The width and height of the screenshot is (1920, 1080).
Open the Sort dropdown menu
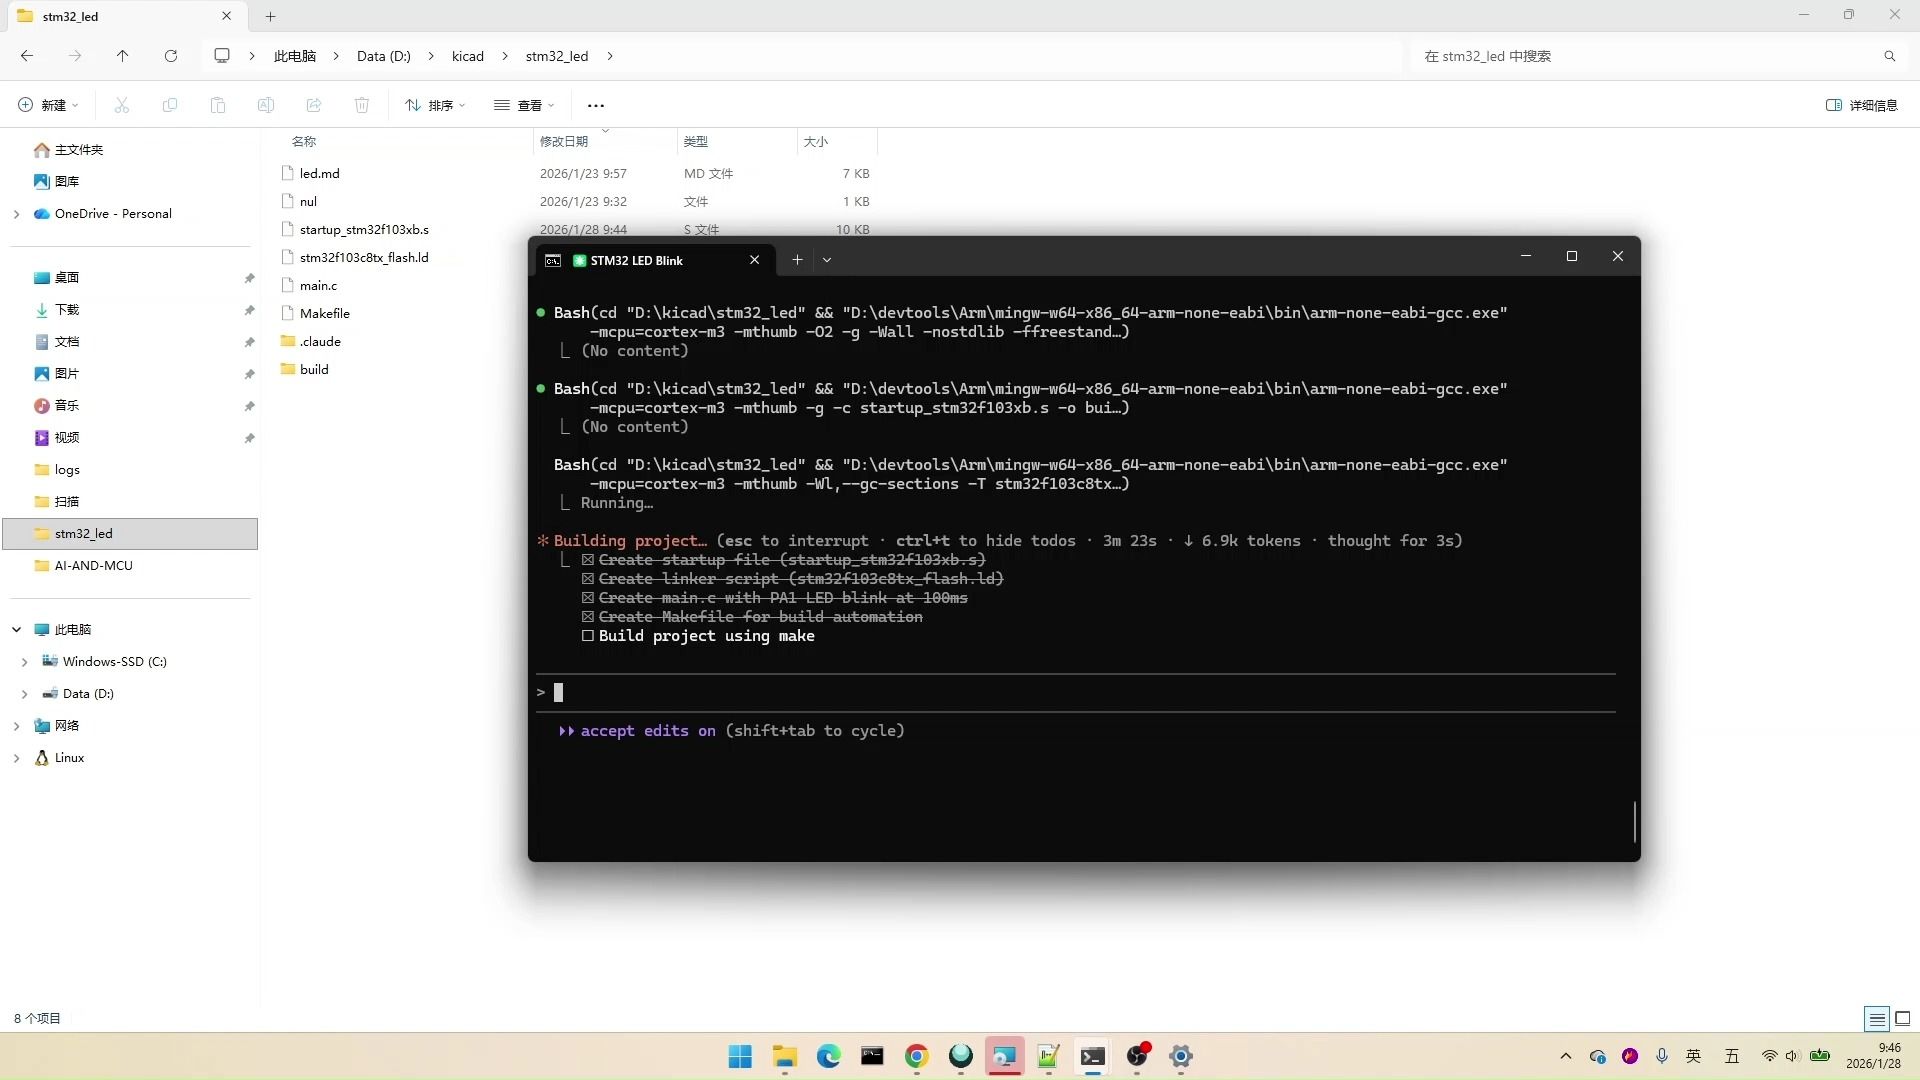436,105
